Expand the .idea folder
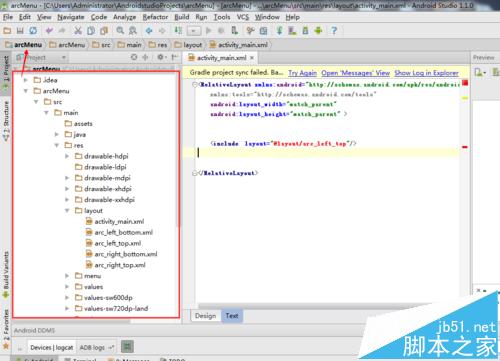The height and width of the screenshot is (361, 500). (26, 80)
